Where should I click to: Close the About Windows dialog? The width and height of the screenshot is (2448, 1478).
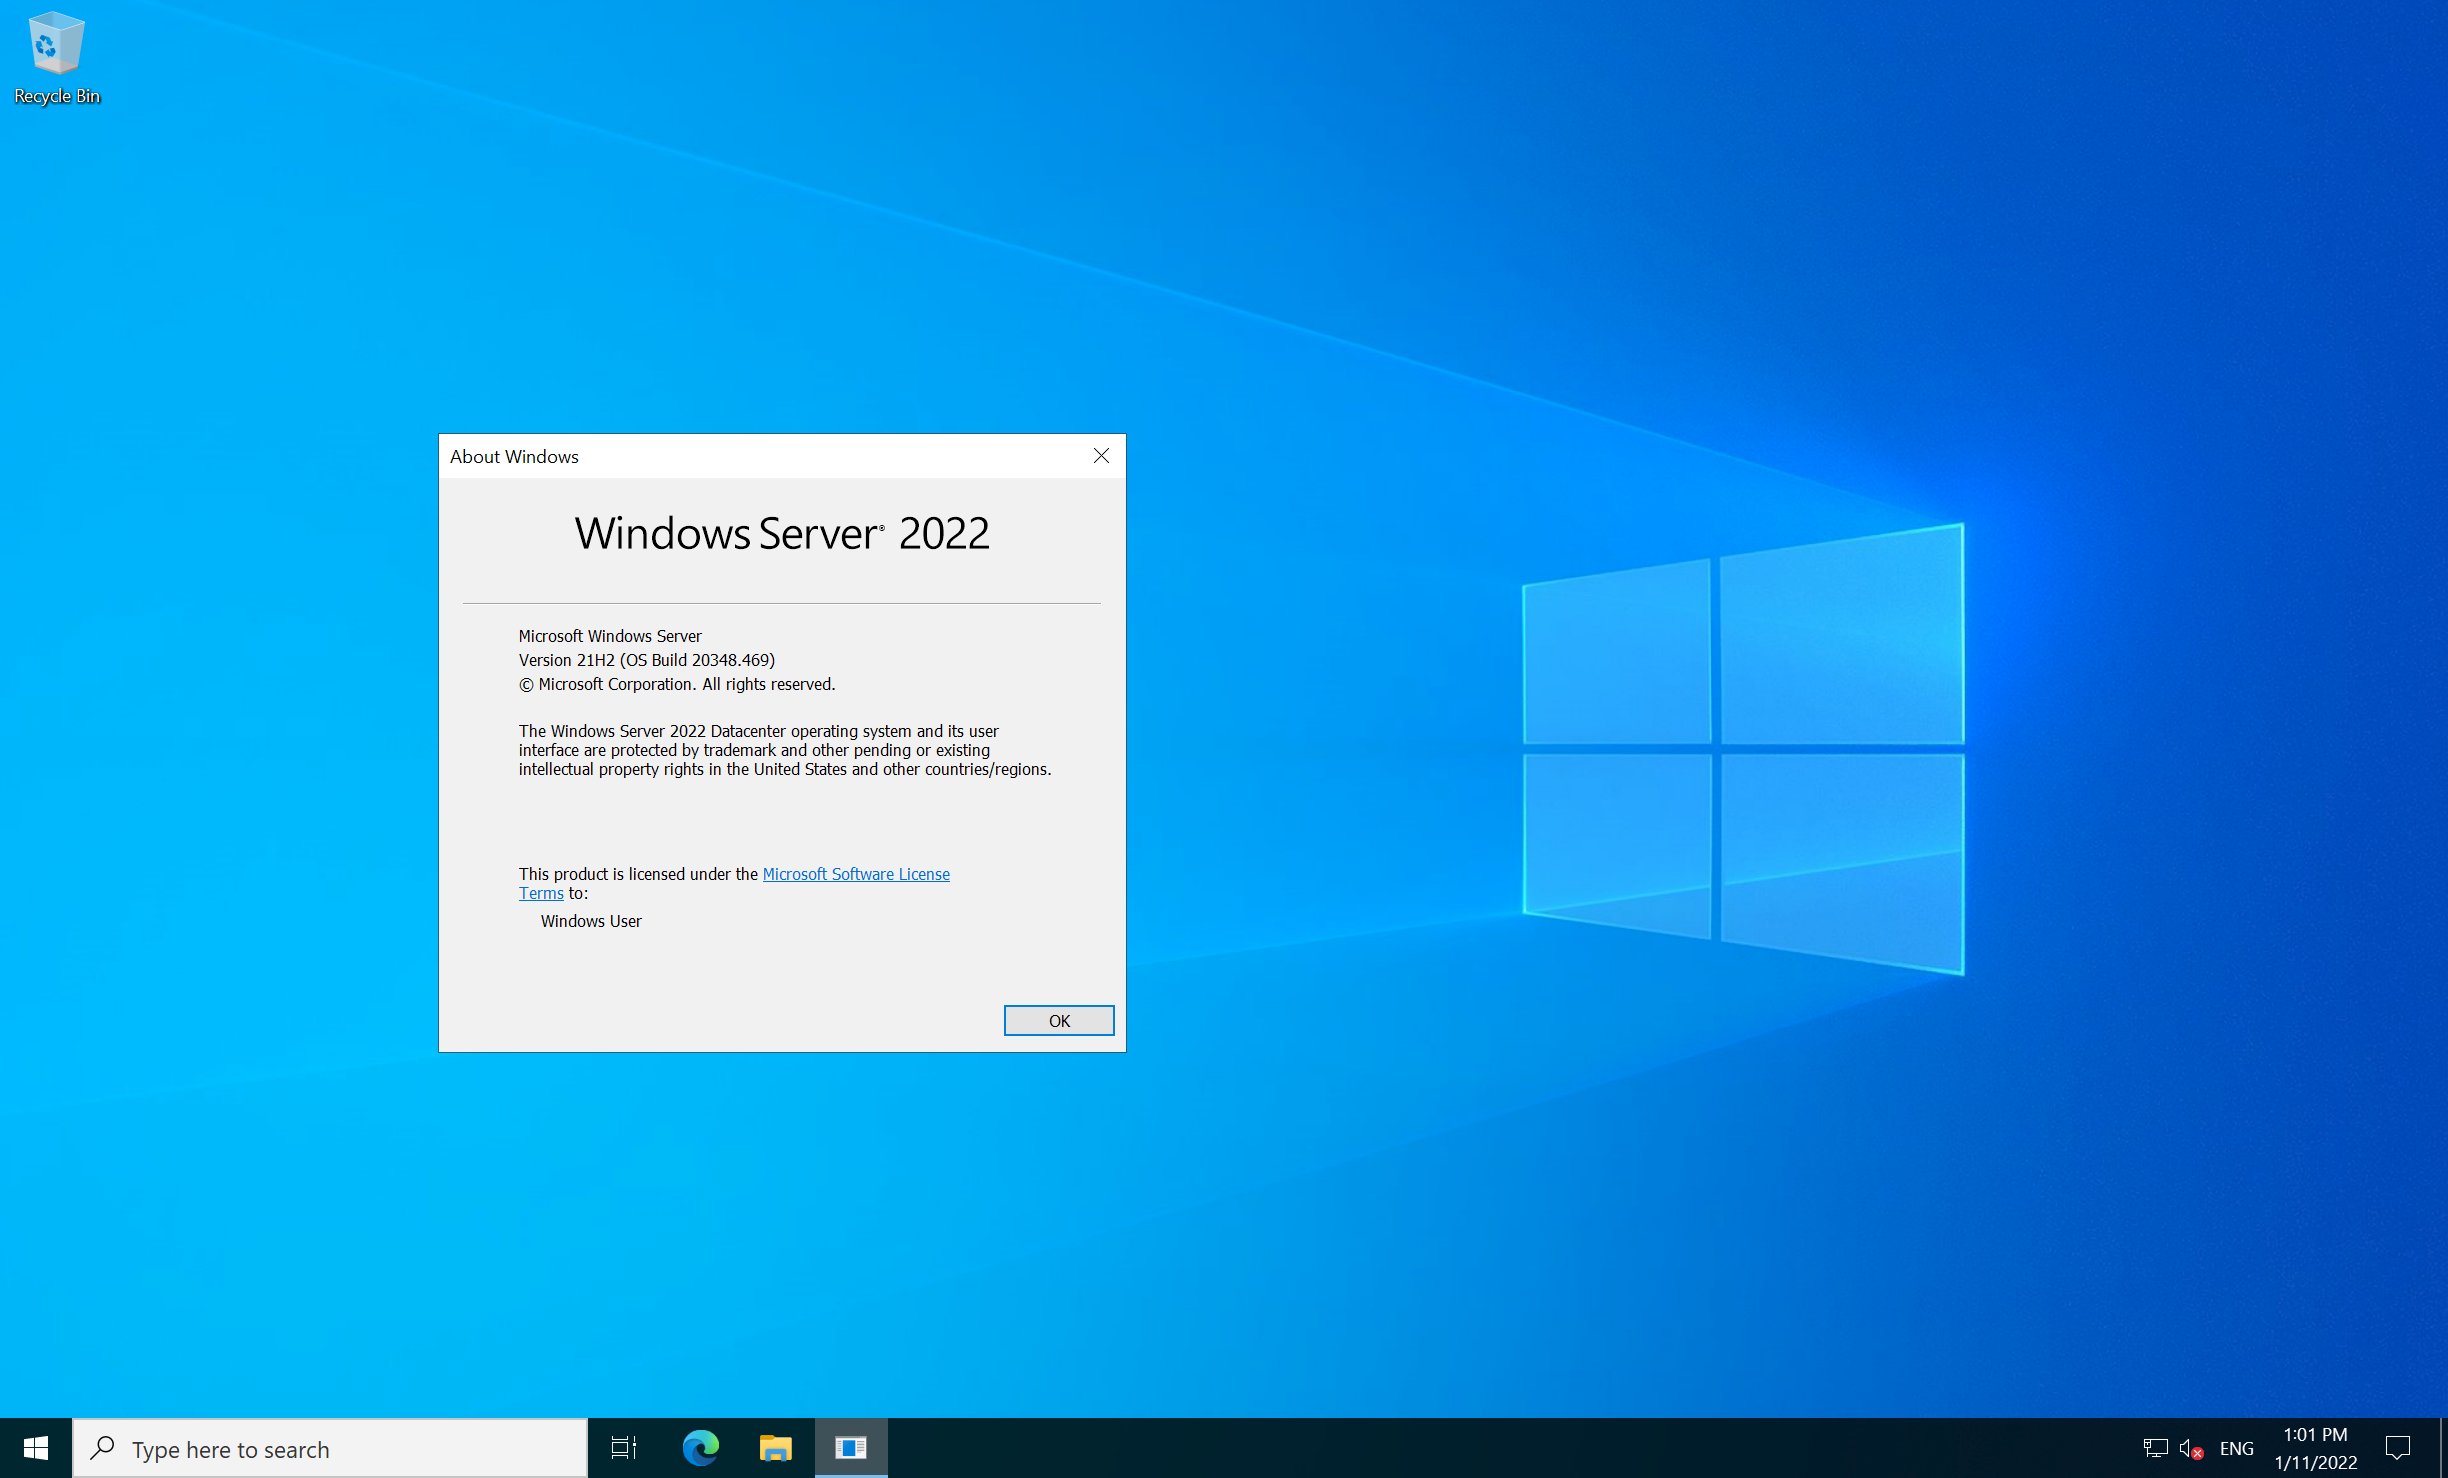click(1101, 456)
